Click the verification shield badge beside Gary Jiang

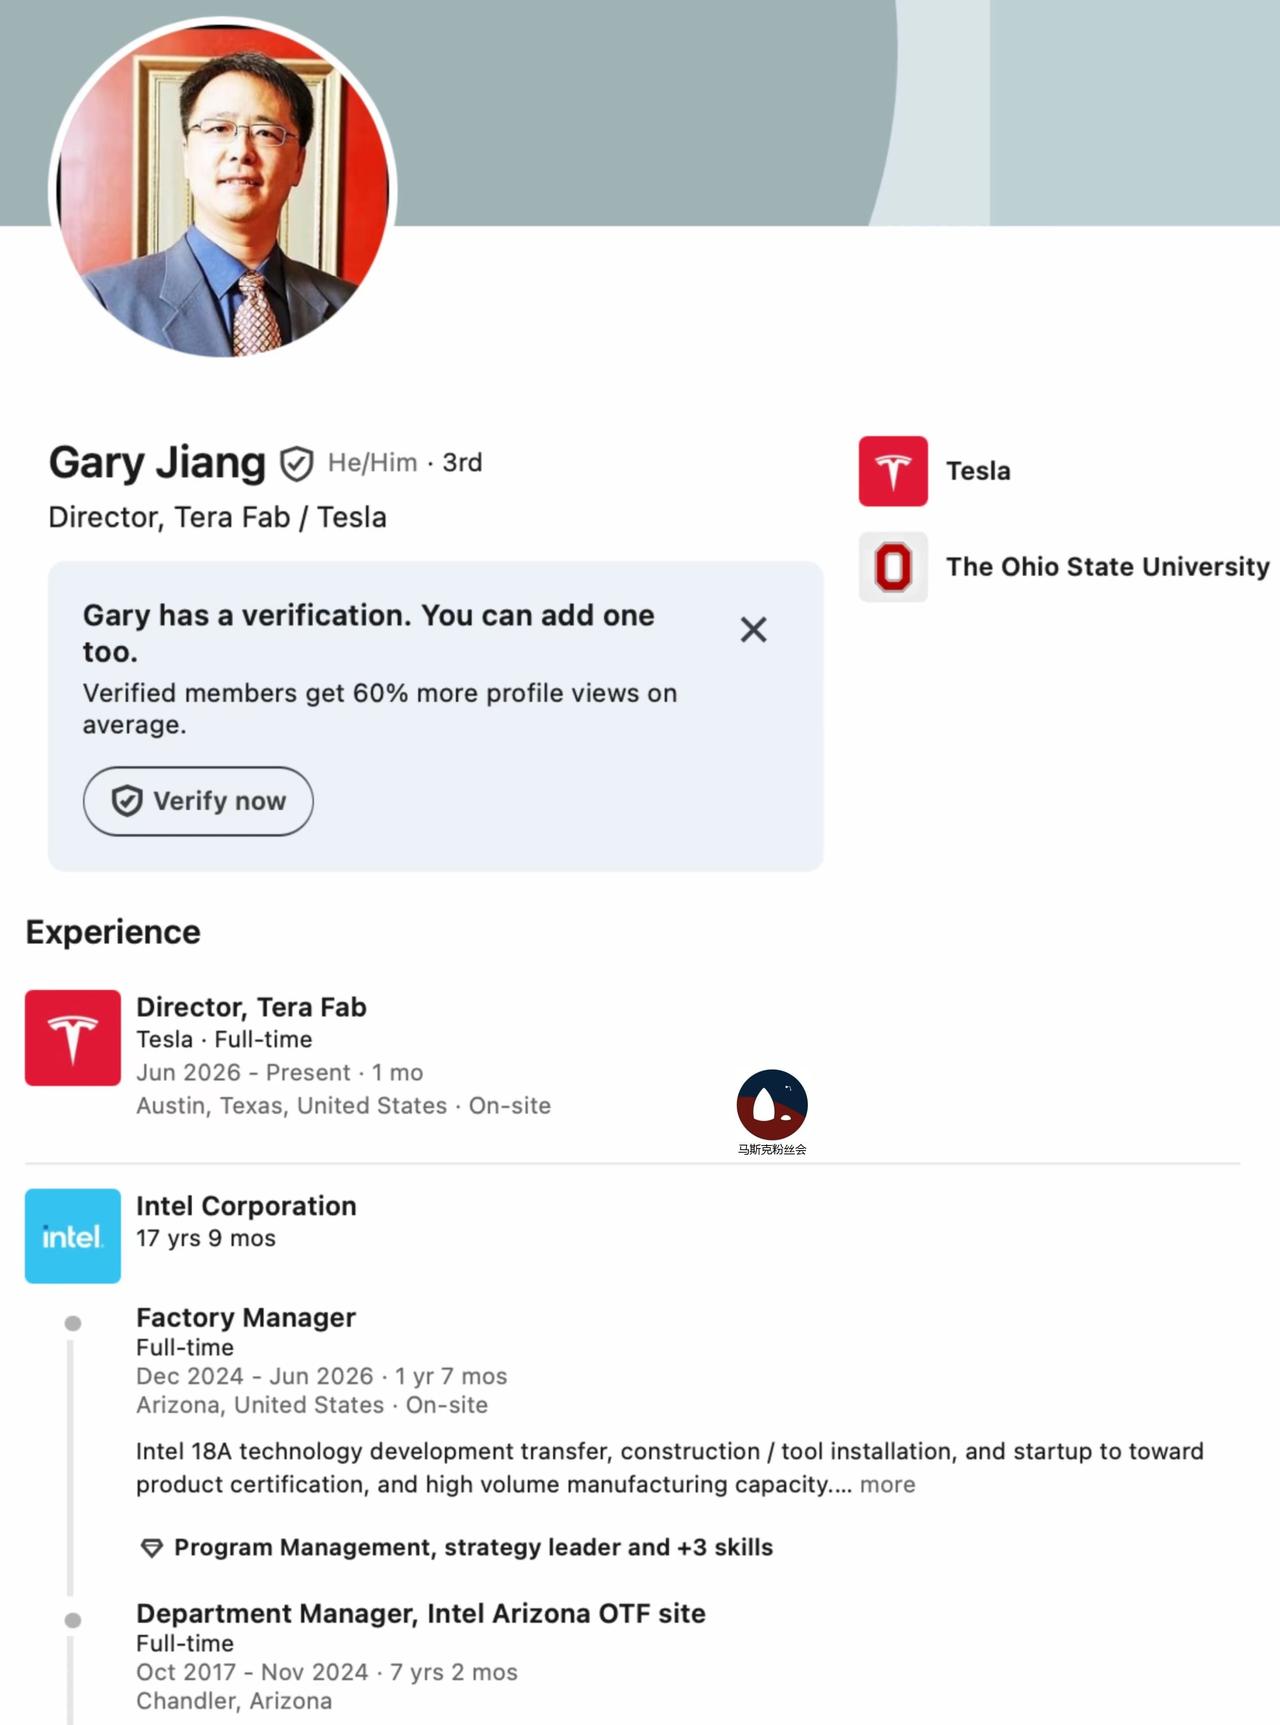coord(296,463)
